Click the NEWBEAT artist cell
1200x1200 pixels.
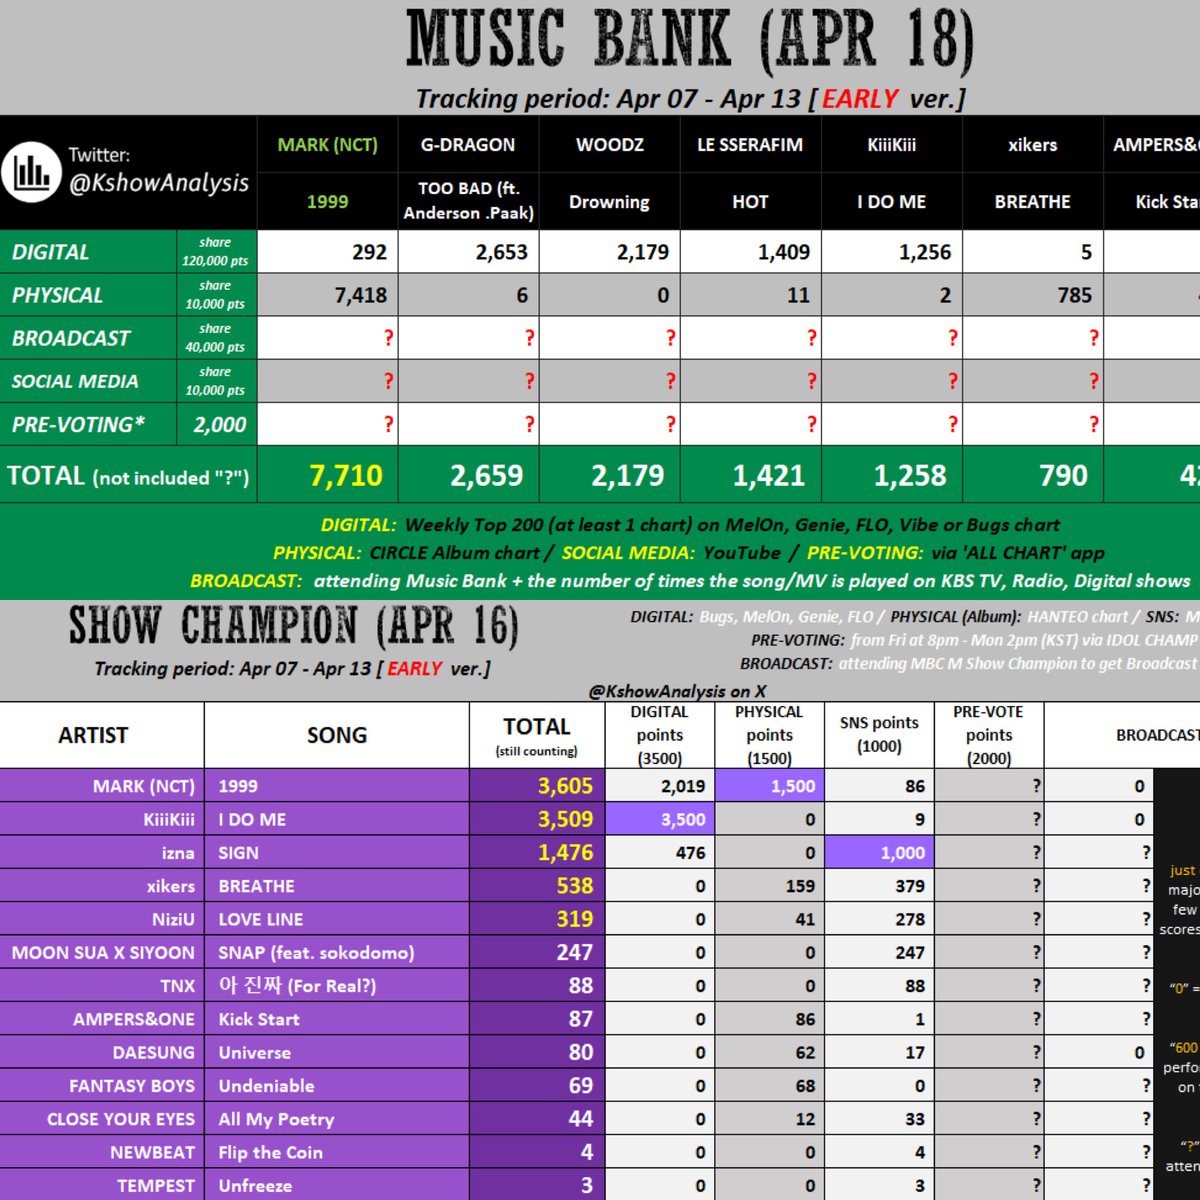(x=102, y=1153)
